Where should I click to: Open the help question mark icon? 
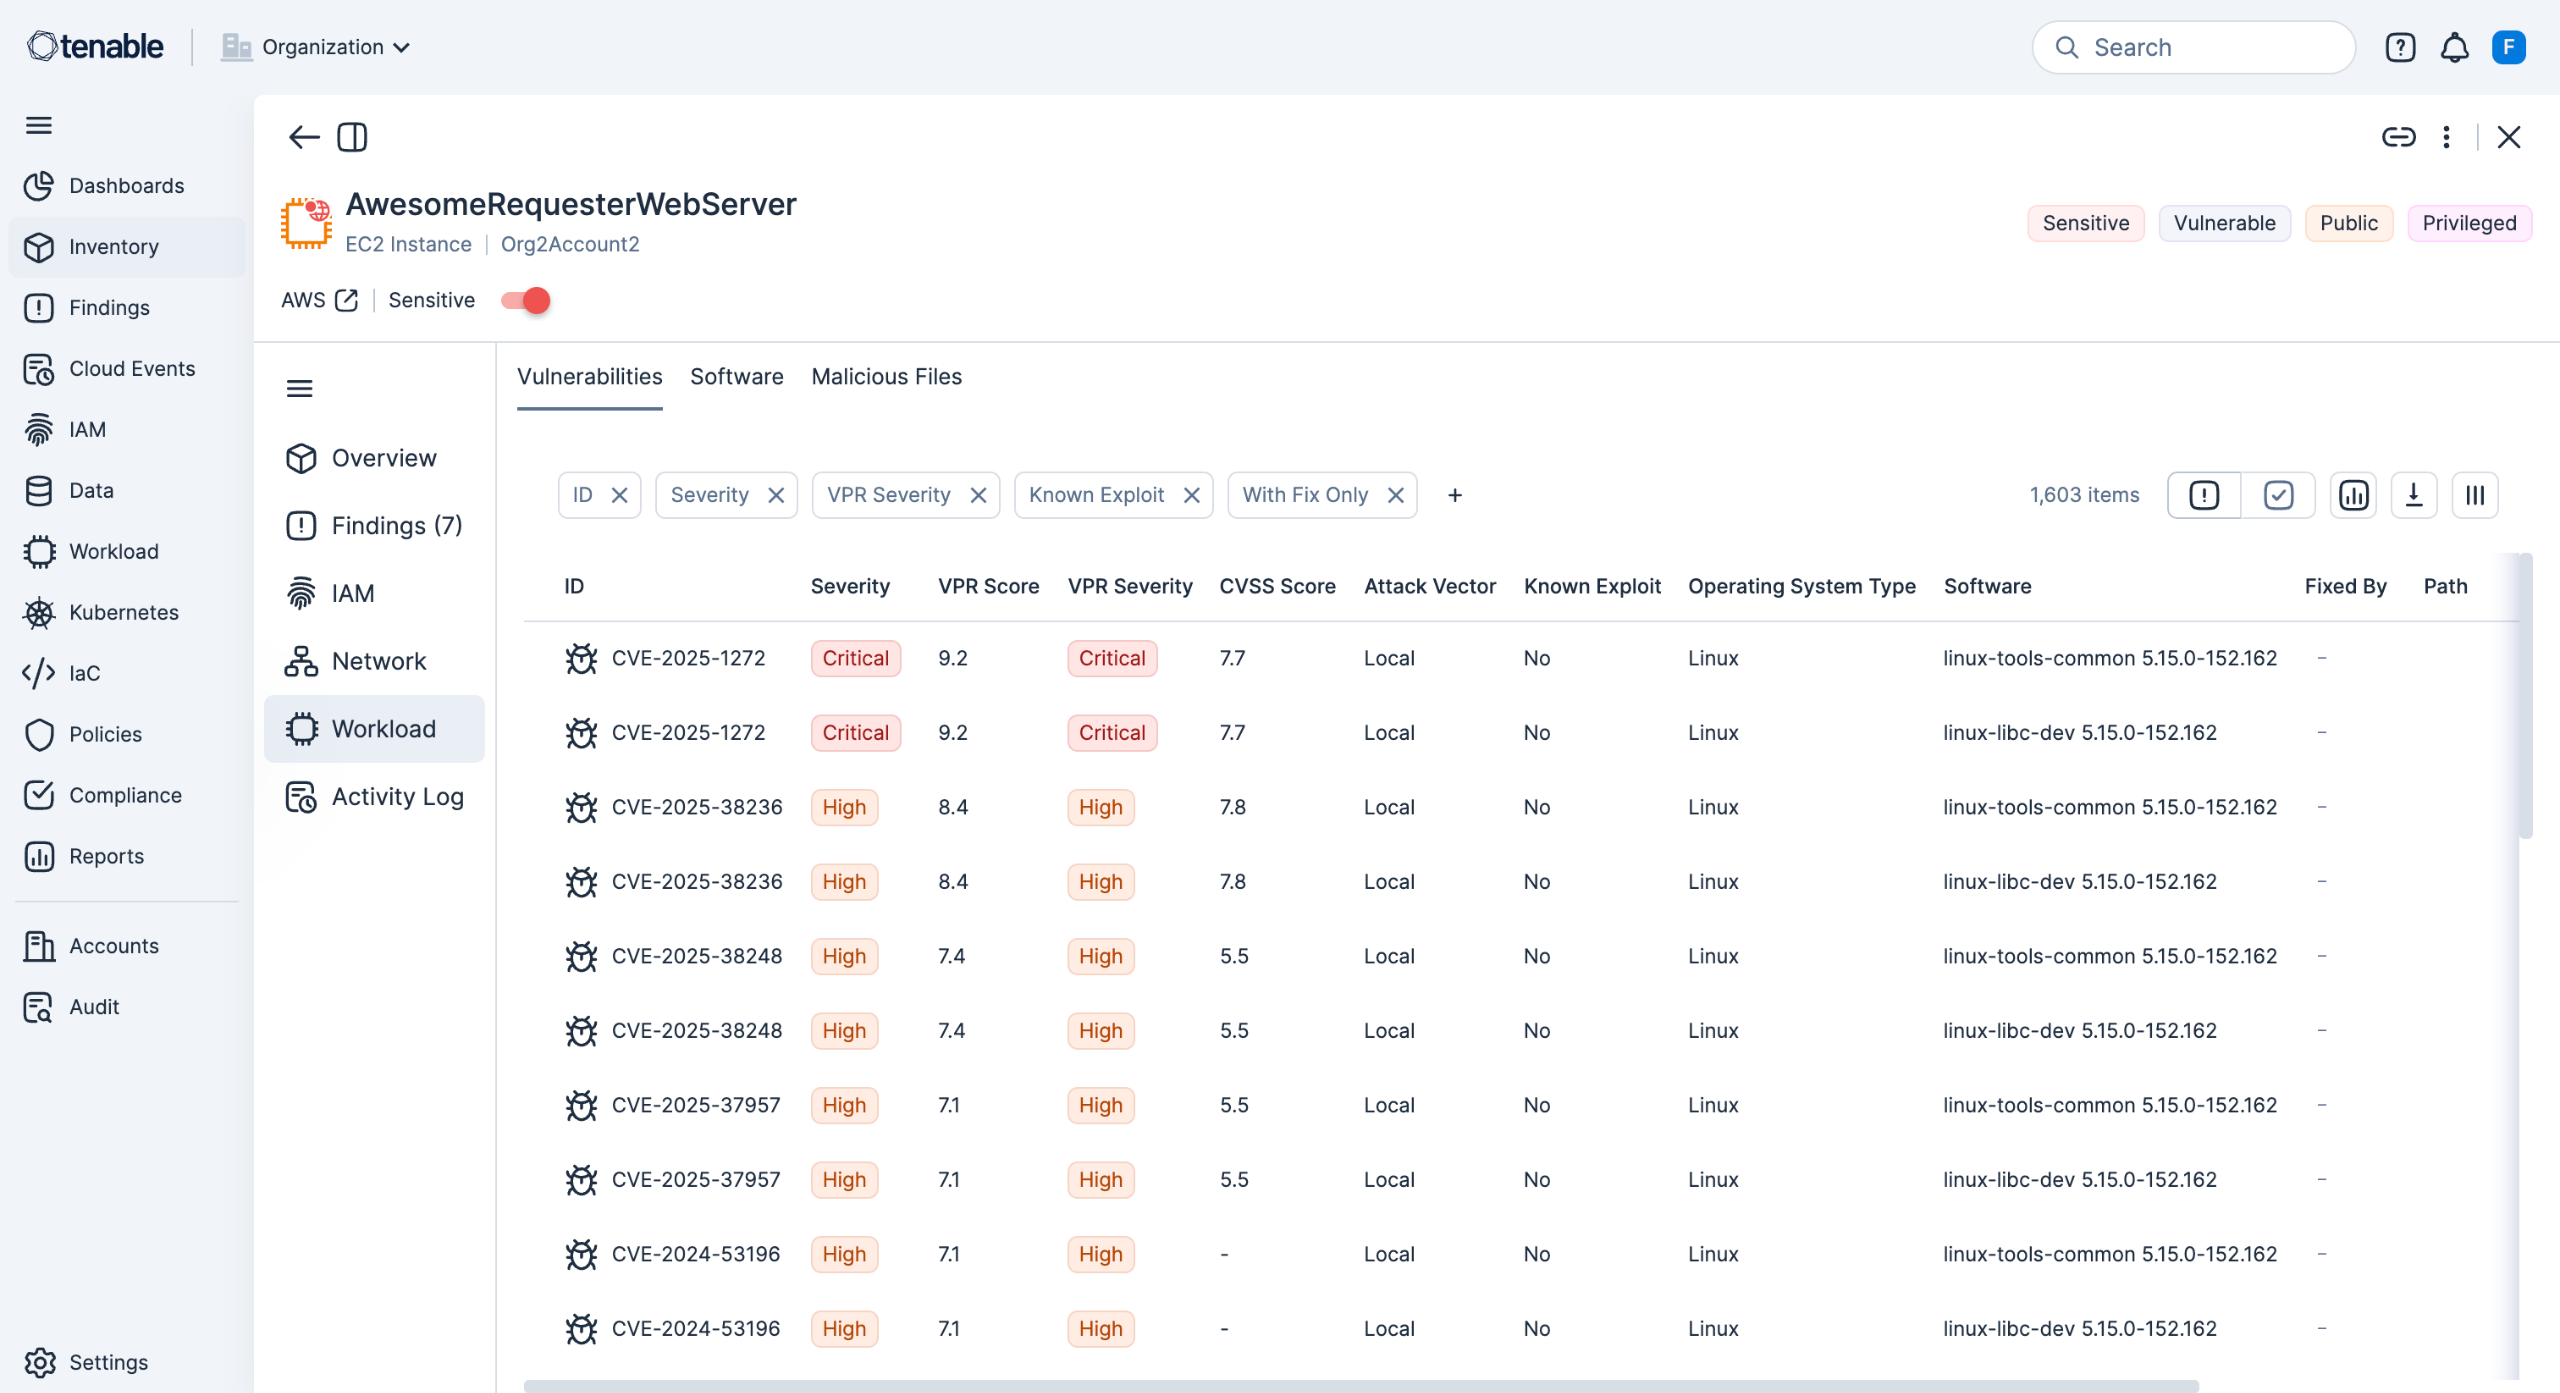2400,47
